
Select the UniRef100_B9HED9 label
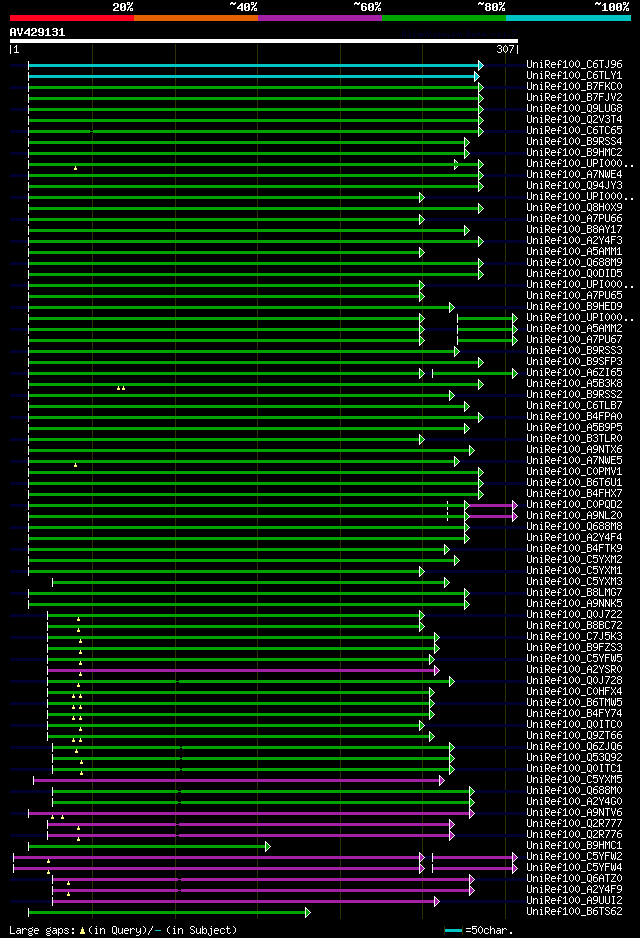574,306
